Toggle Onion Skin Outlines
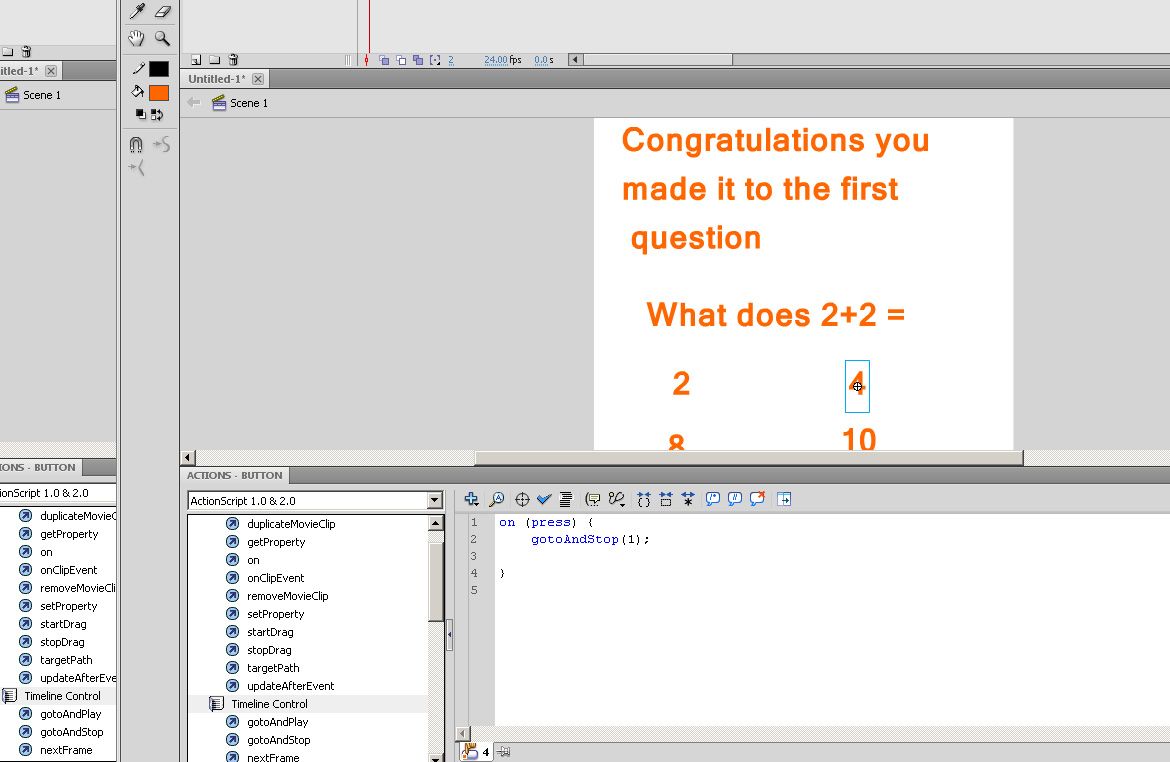This screenshot has height=762, width=1170. (x=401, y=60)
